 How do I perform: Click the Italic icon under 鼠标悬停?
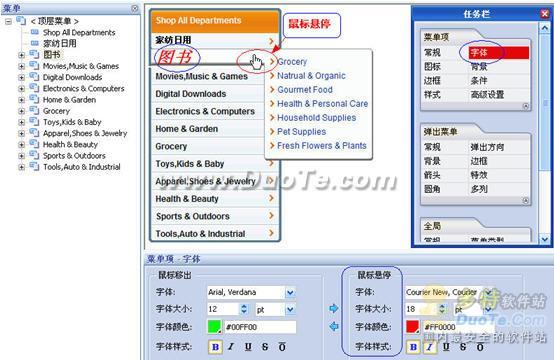(x=430, y=347)
